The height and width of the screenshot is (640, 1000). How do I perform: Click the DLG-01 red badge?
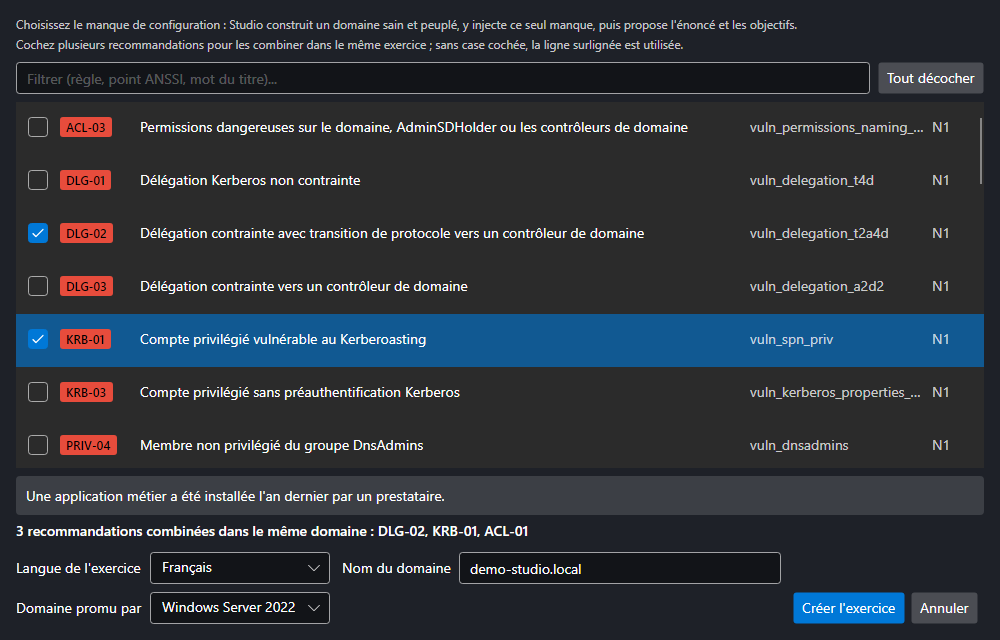[86, 180]
